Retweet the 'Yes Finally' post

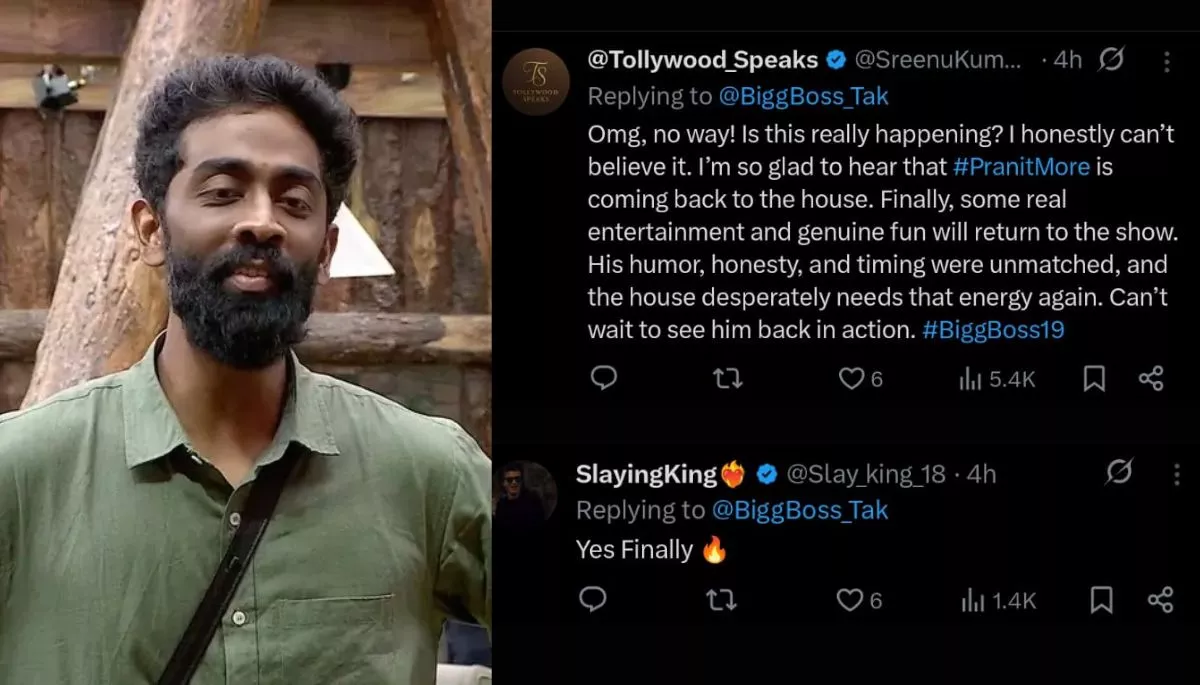(720, 599)
